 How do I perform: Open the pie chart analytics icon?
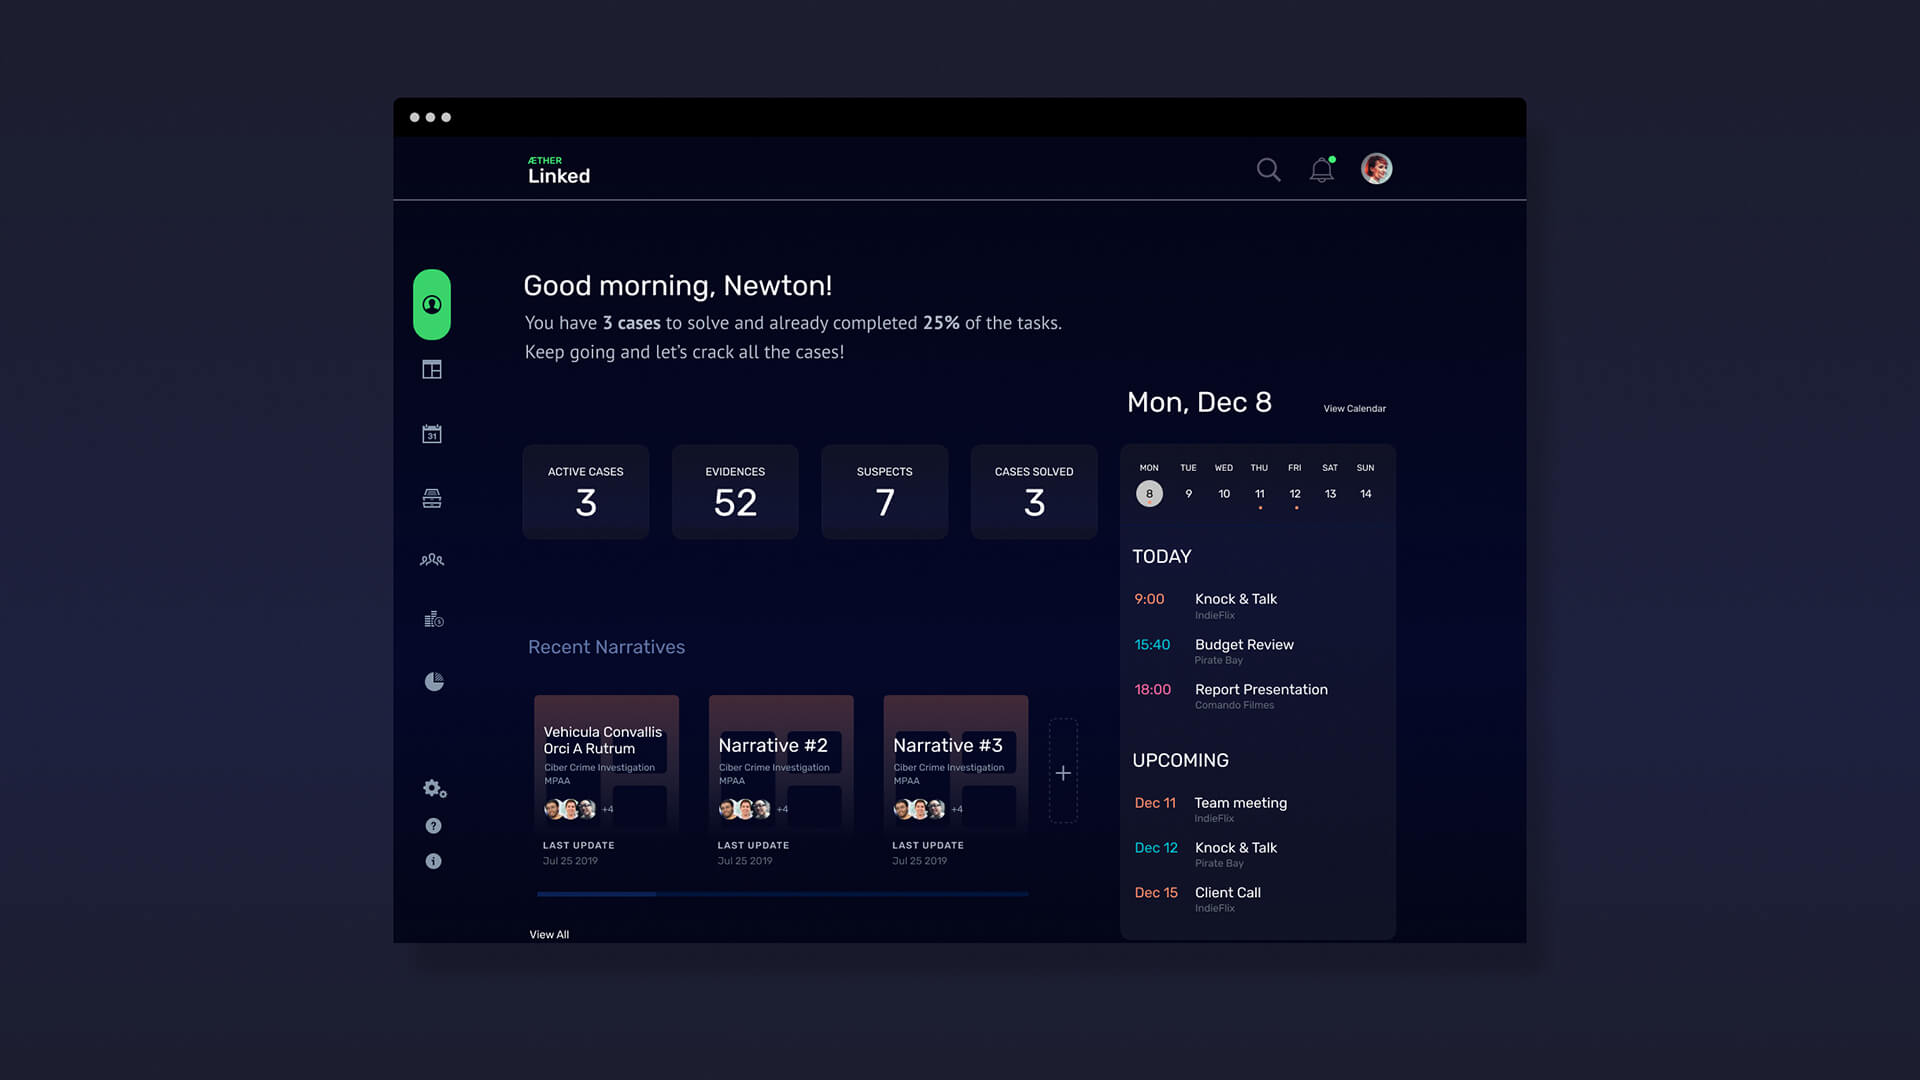(434, 682)
